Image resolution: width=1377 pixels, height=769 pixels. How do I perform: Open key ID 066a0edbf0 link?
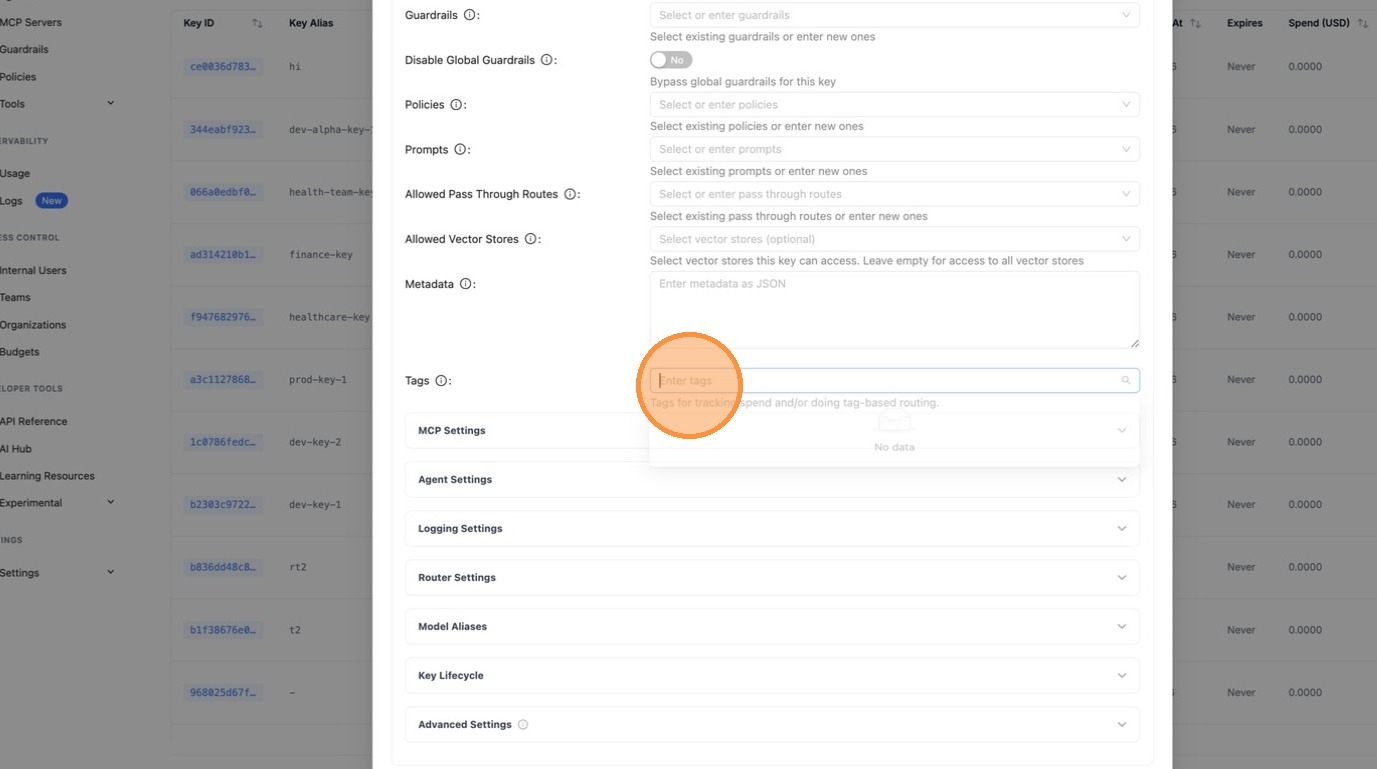[224, 192]
